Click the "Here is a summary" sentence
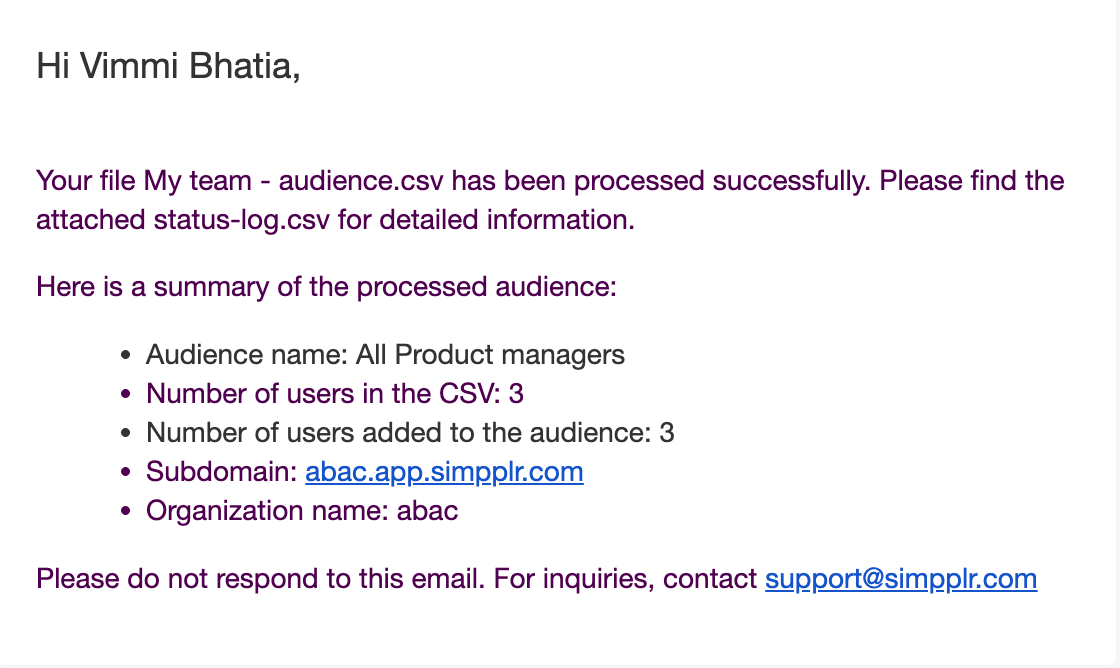 pos(326,287)
